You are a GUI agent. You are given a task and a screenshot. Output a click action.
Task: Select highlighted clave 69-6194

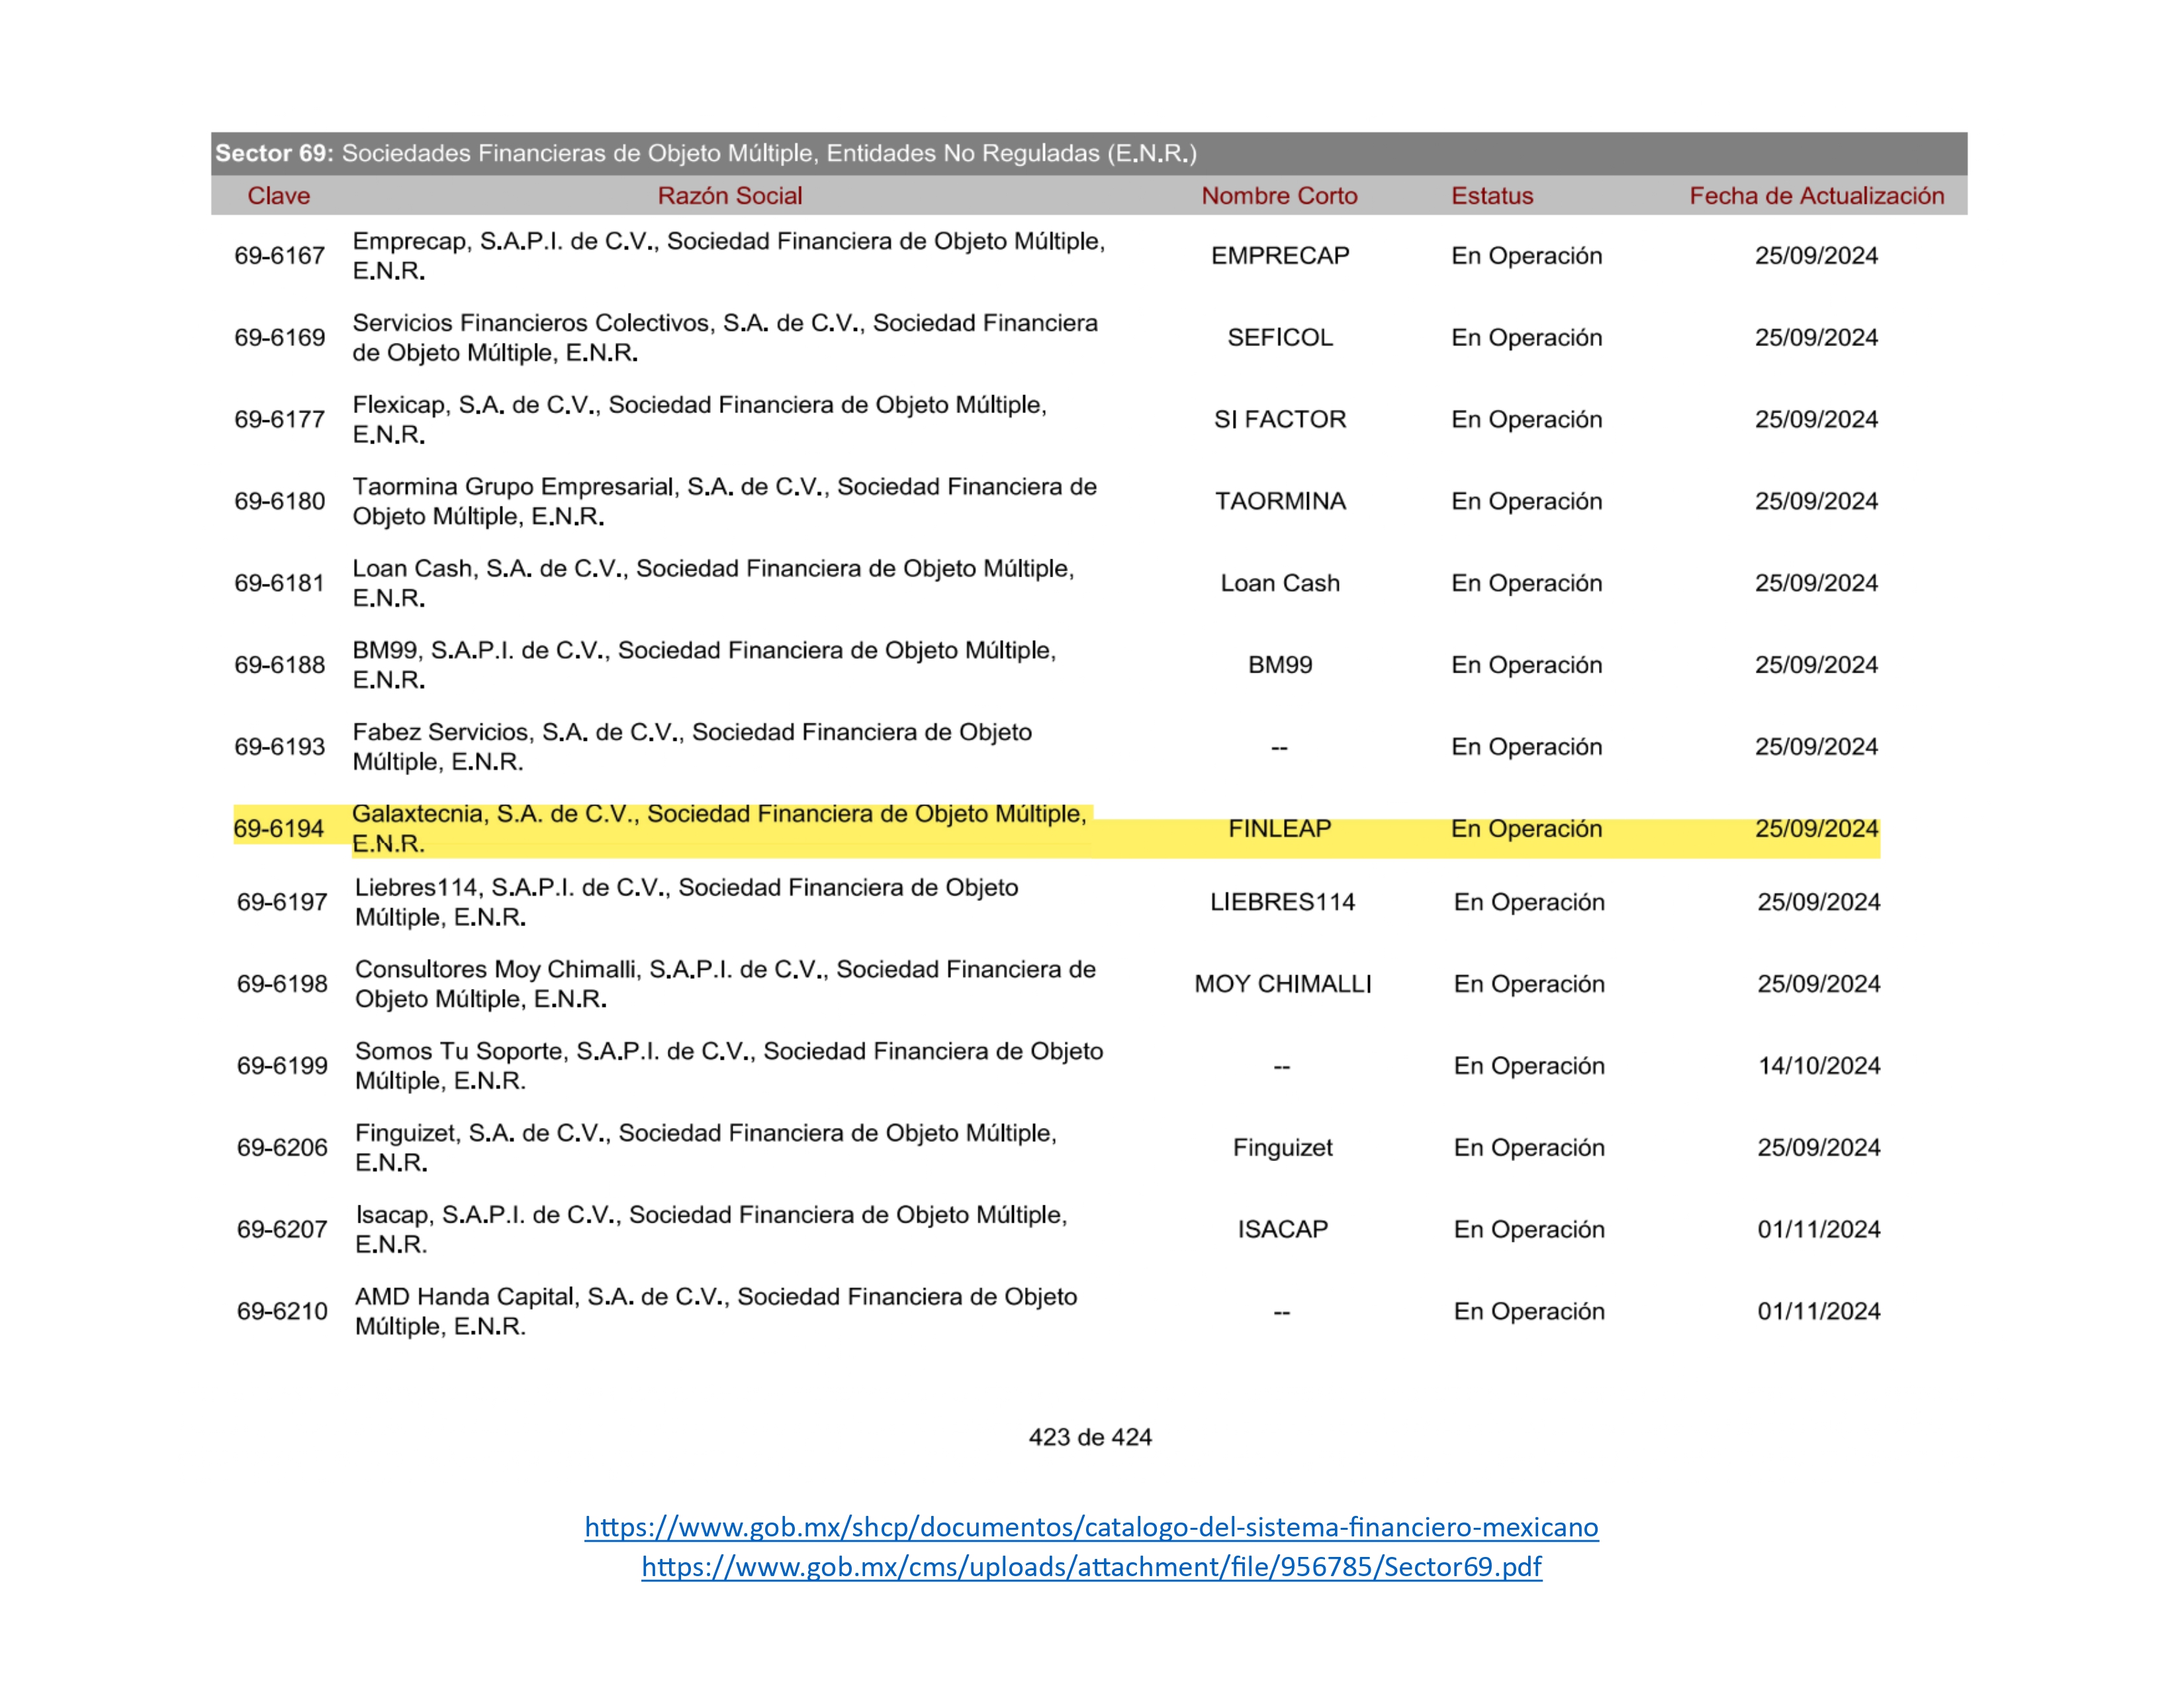click(x=279, y=830)
